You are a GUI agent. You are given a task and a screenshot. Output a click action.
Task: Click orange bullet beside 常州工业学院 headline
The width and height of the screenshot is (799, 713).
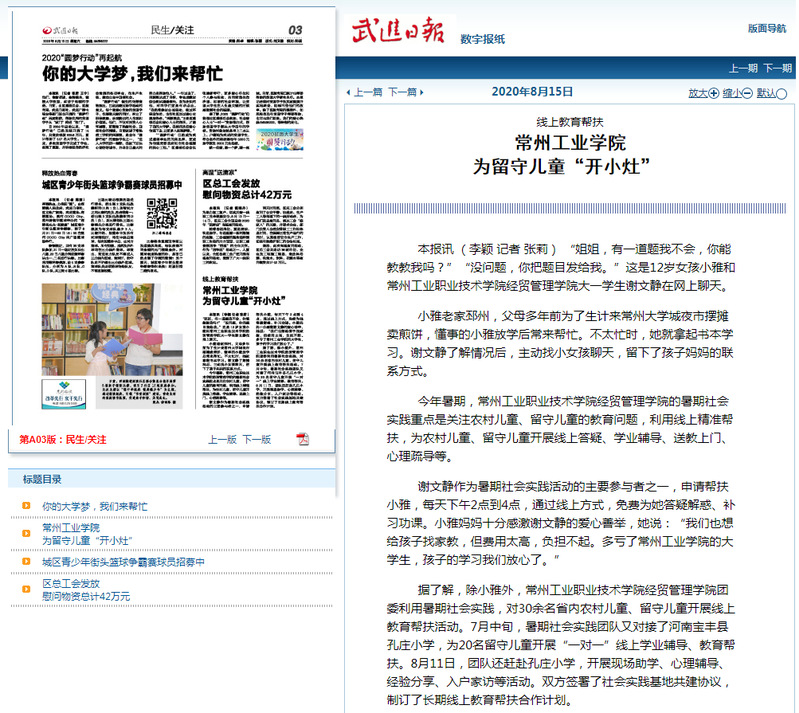click(26, 534)
